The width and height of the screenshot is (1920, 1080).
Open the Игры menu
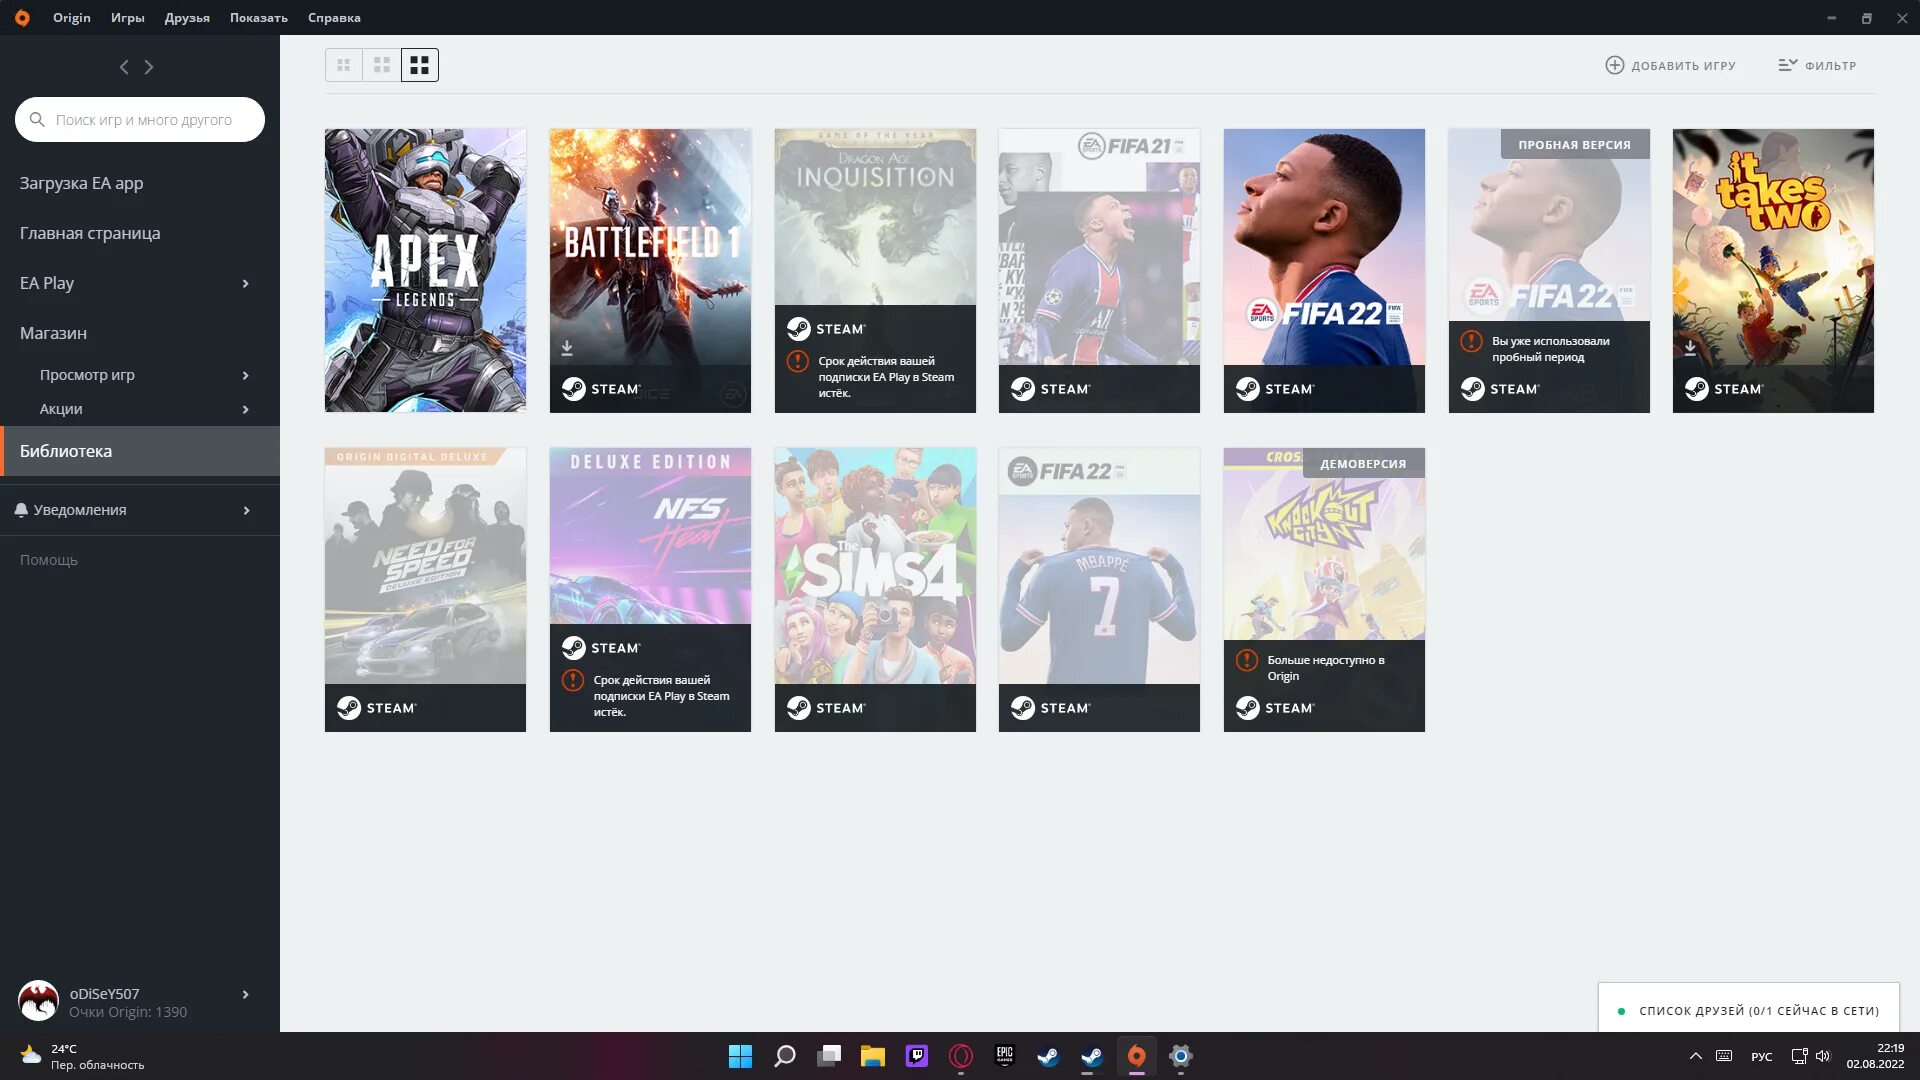coord(128,18)
